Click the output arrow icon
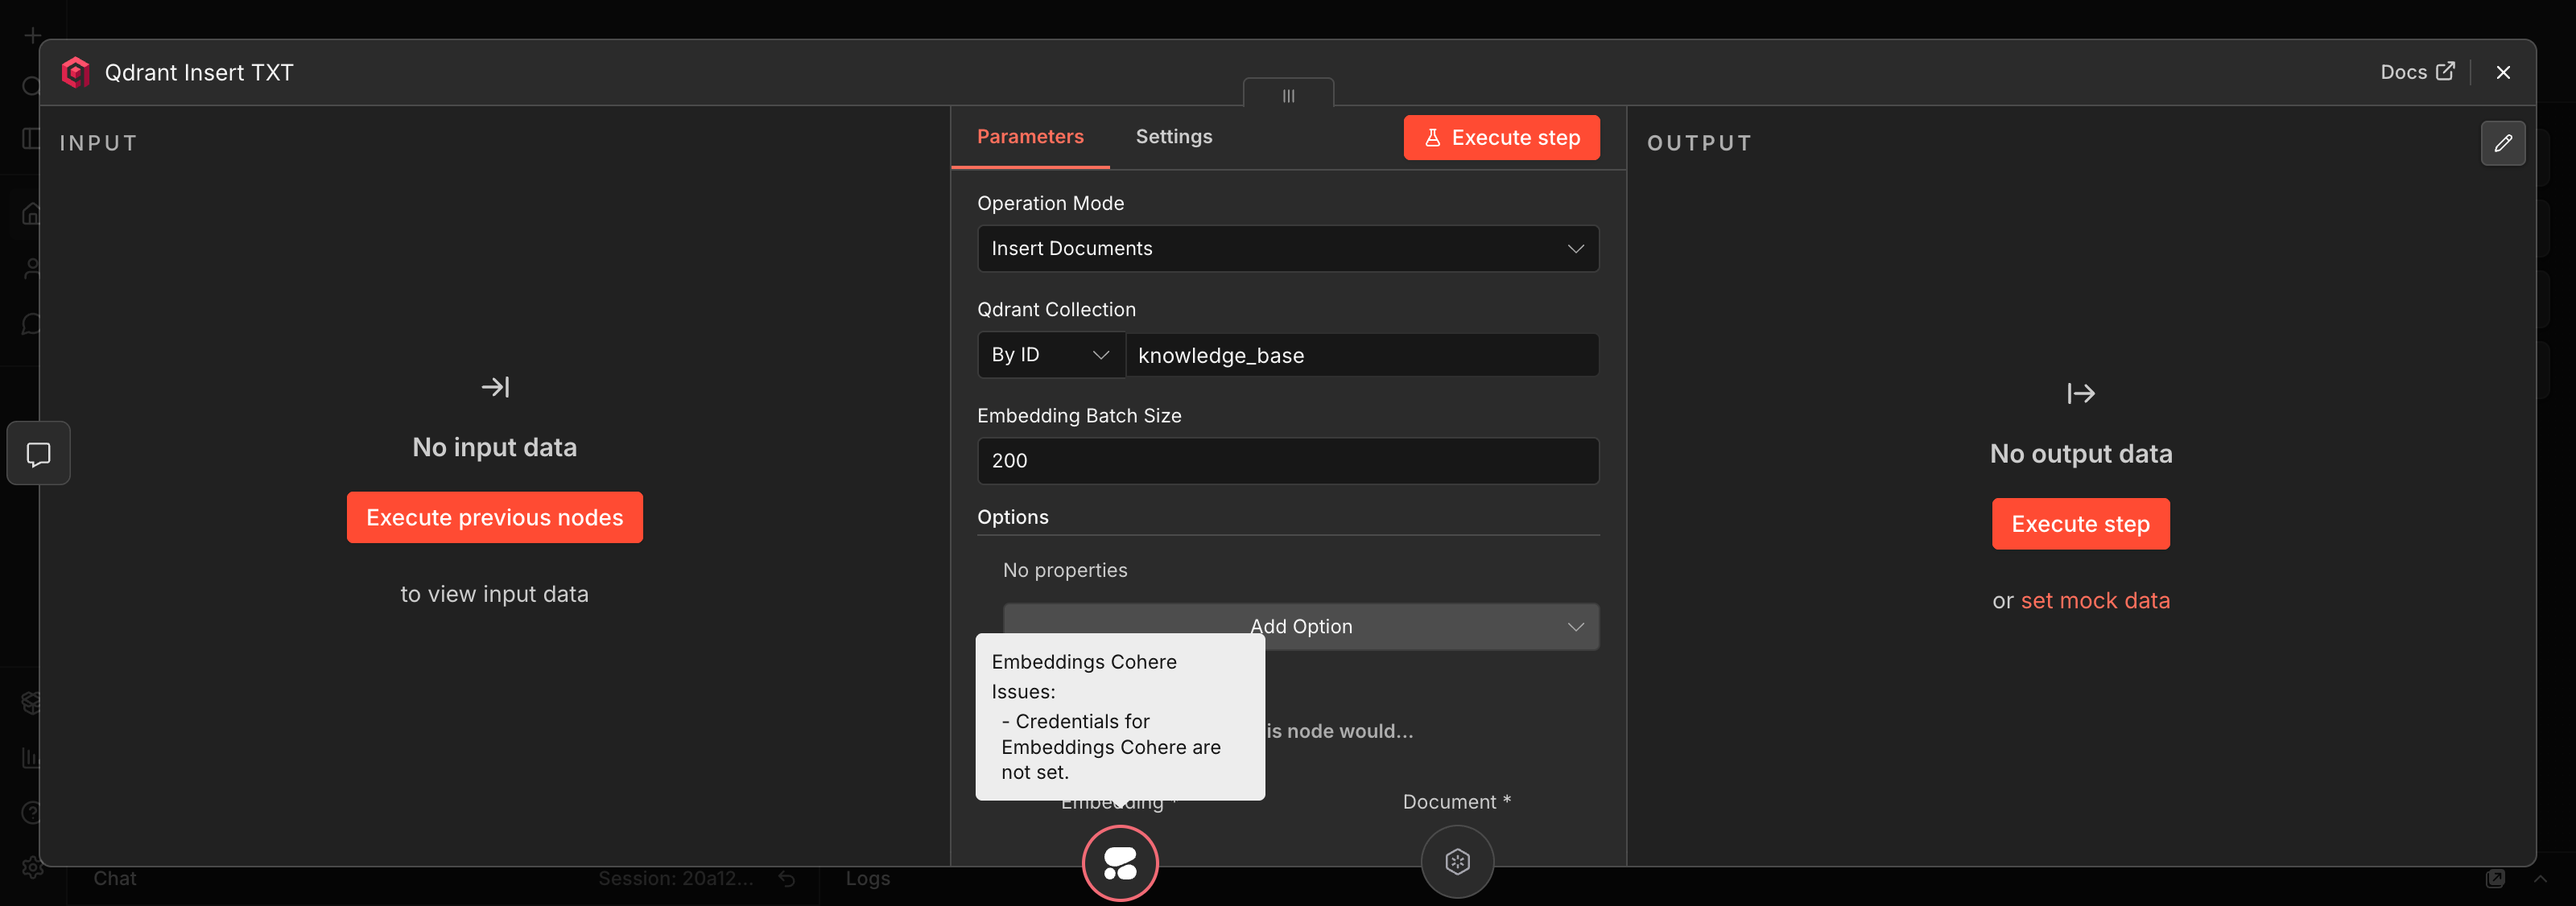This screenshot has width=2576, height=906. click(x=2080, y=393)
